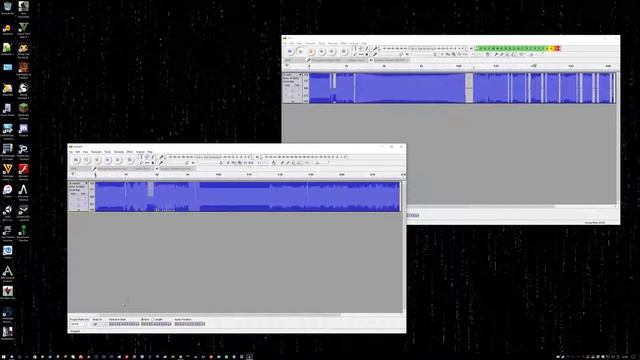Click Zoom In icon in front window
640x360 pixels.
(282, 163)
